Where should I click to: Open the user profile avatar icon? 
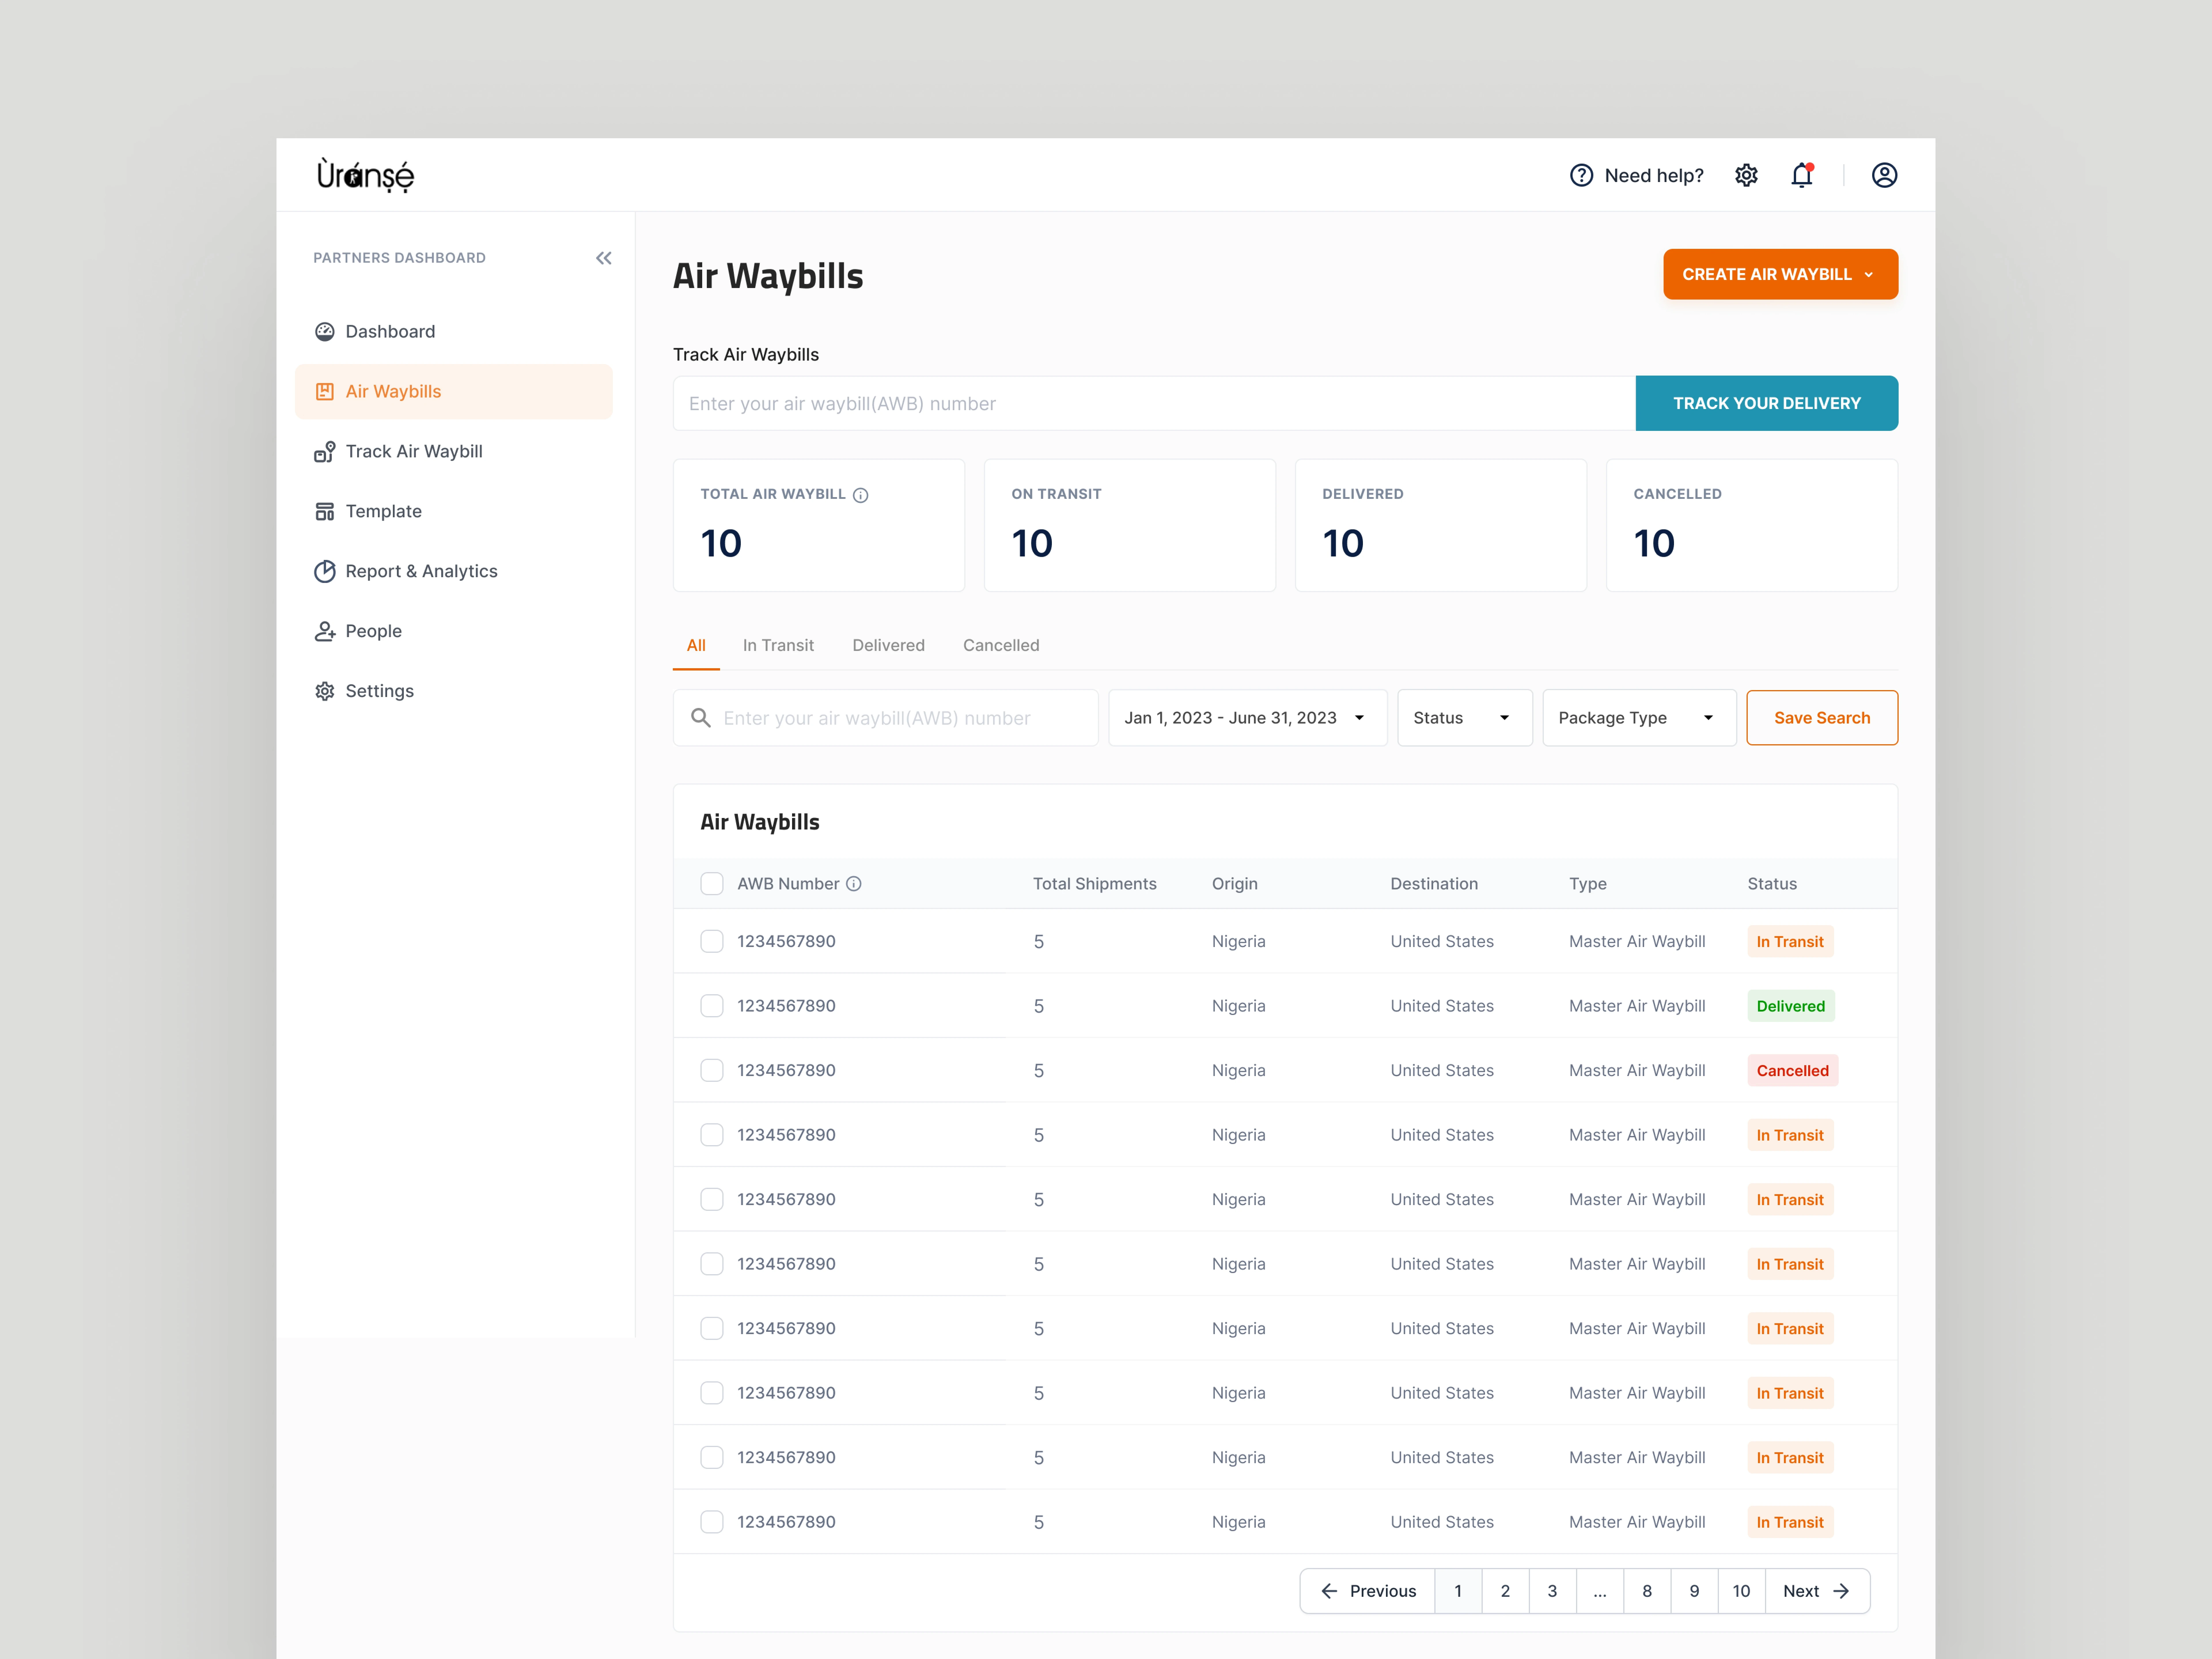tap(1884, 175)
